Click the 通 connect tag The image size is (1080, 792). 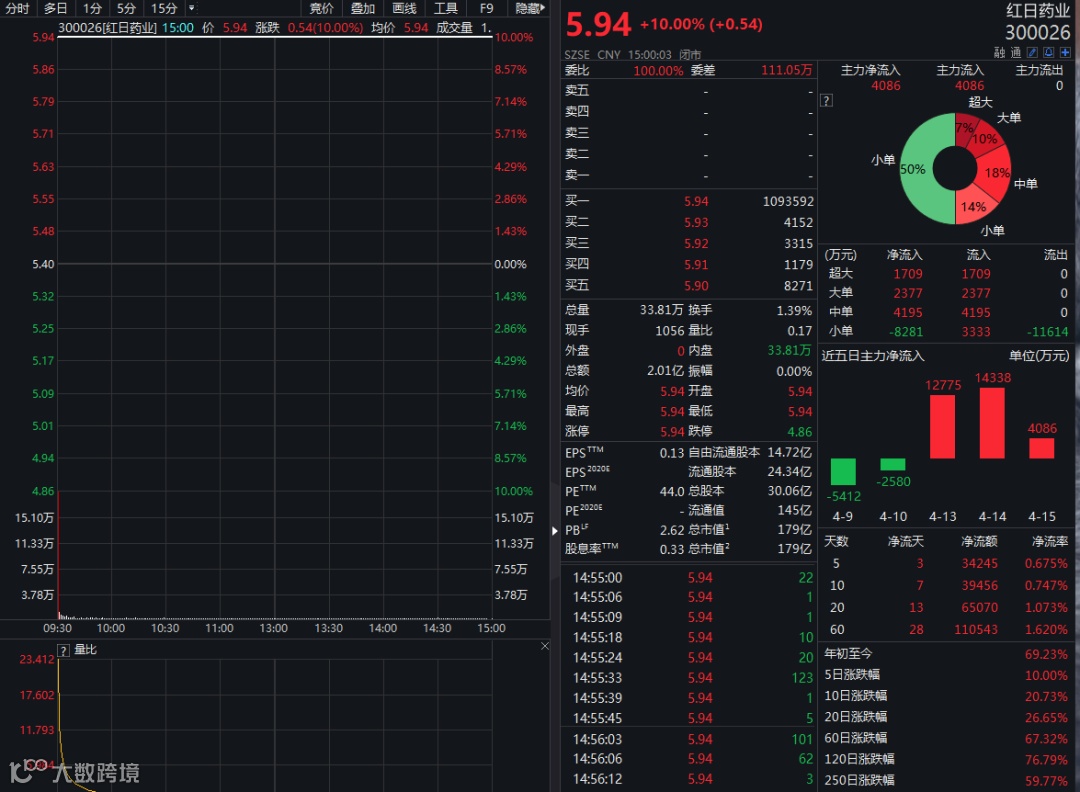(x=1016, y=52)
